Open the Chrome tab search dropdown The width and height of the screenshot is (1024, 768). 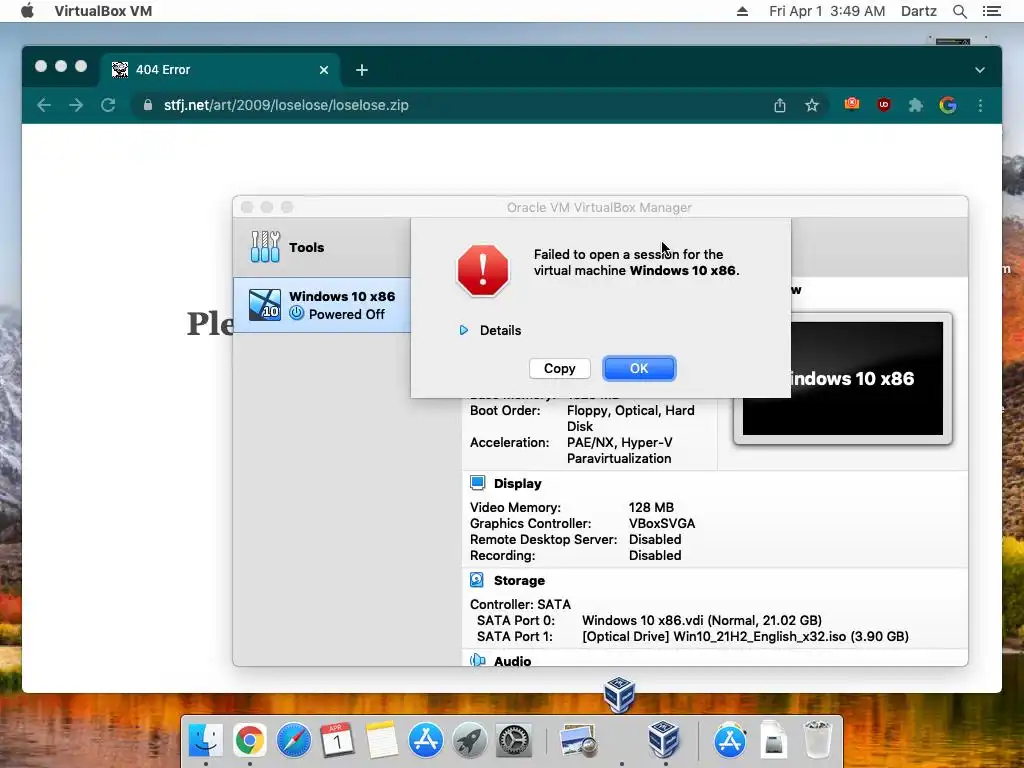tap(980, 70)
